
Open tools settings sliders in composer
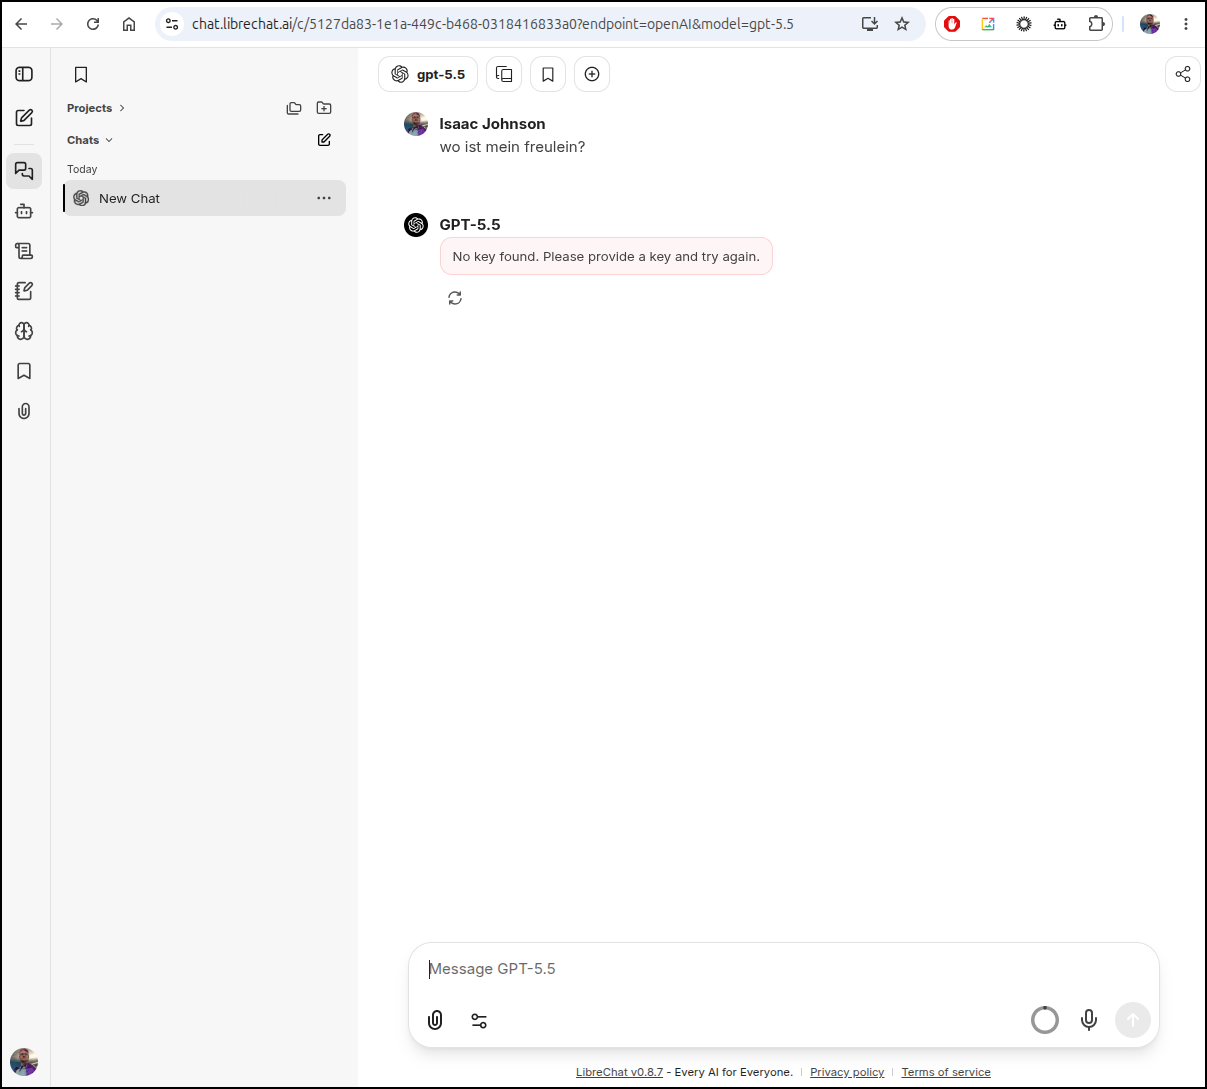coord(479,1020)
